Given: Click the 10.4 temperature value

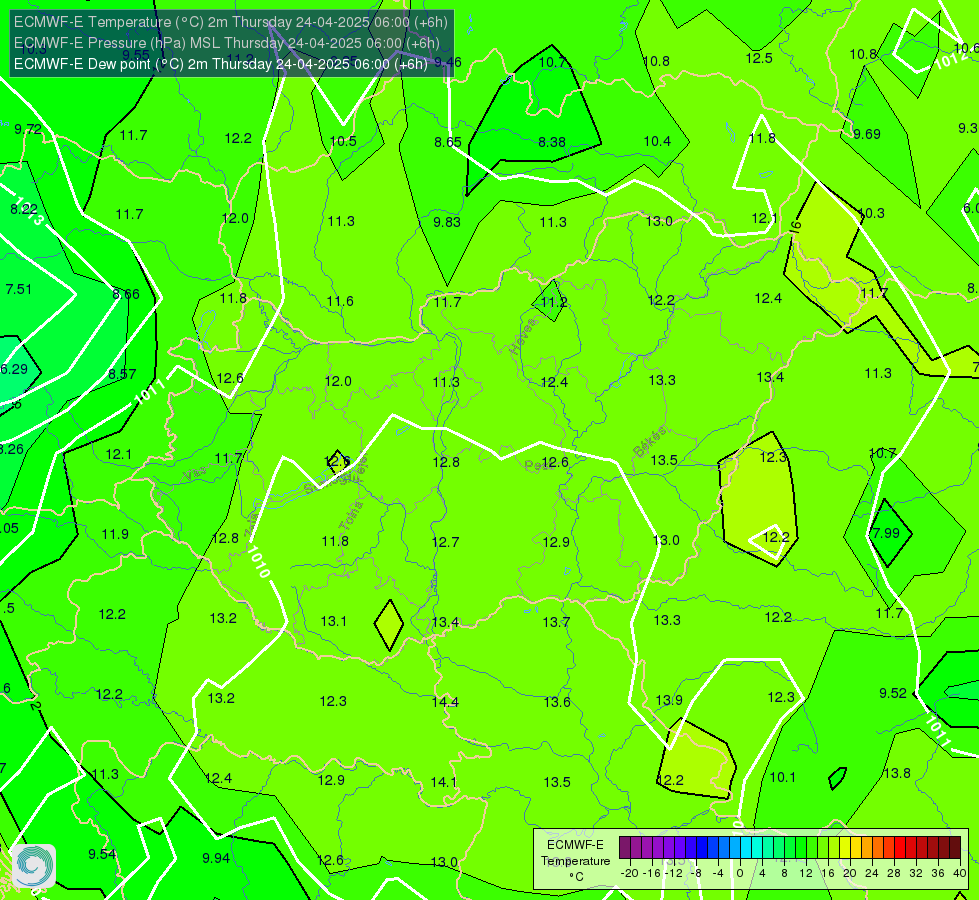Looking at the screenshot, I should tap(657, 141).
